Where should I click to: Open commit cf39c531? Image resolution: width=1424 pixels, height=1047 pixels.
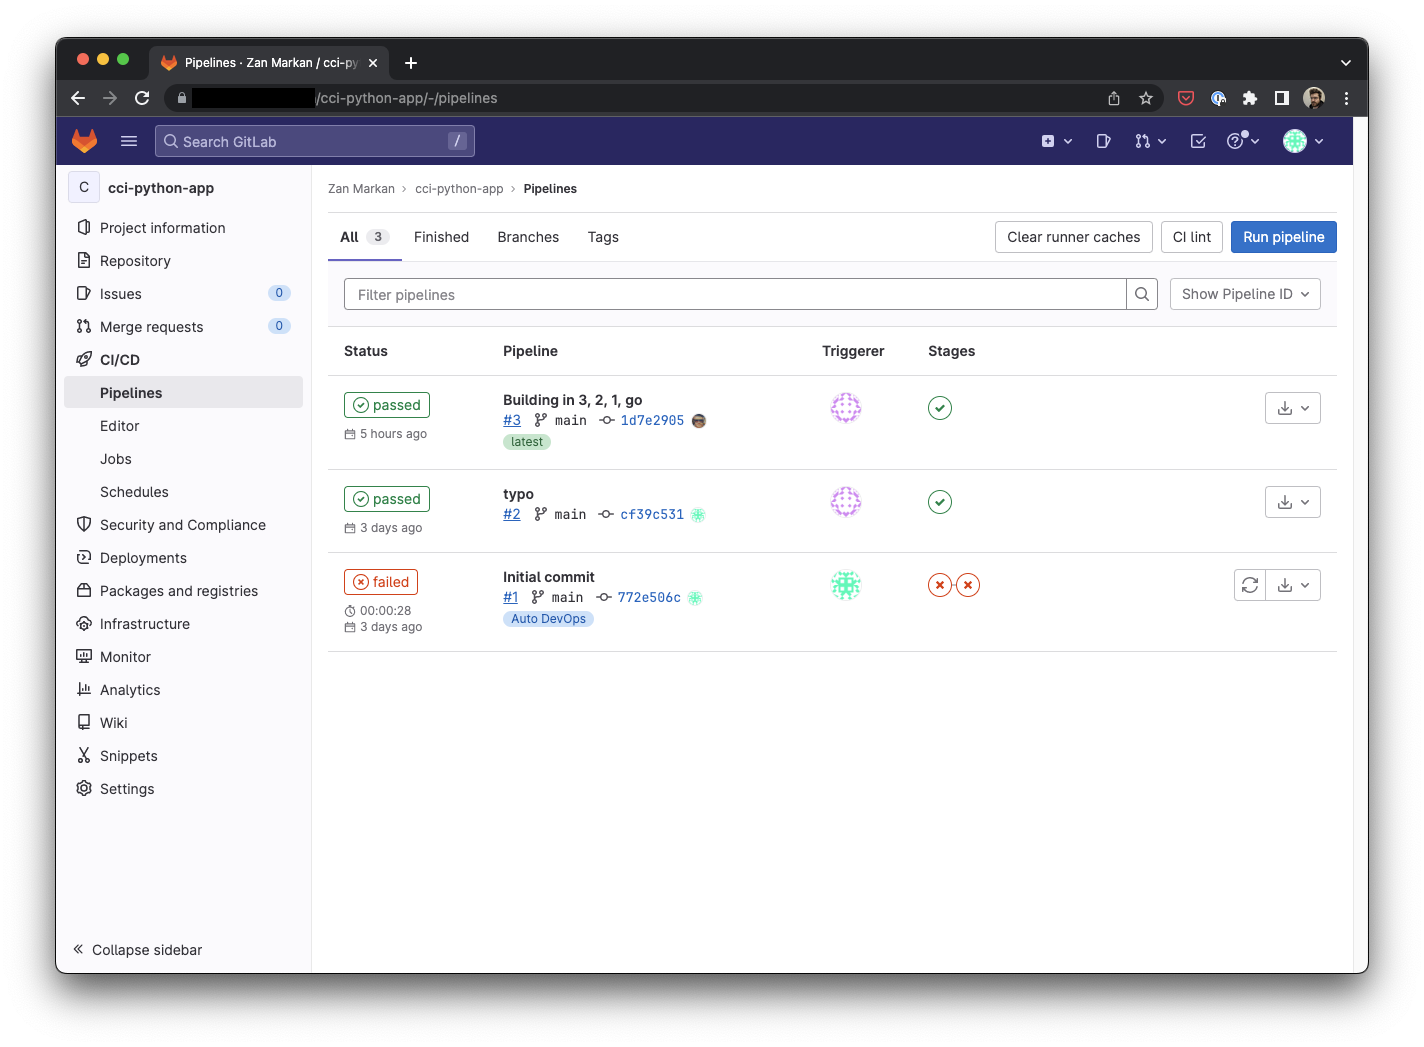point(652,514)
